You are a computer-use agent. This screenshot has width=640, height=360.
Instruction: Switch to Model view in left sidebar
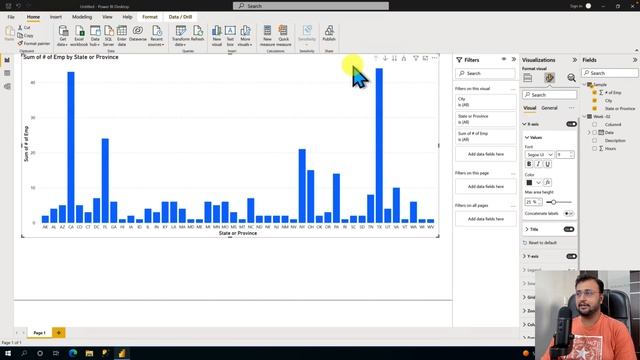point(7,87)
